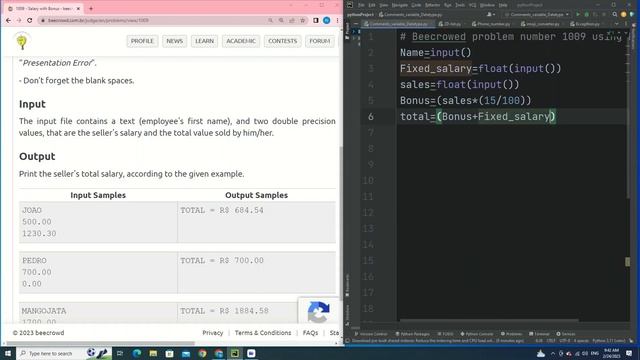
Task: Open File Explorer from taskbar
Action: pos(153,353)
